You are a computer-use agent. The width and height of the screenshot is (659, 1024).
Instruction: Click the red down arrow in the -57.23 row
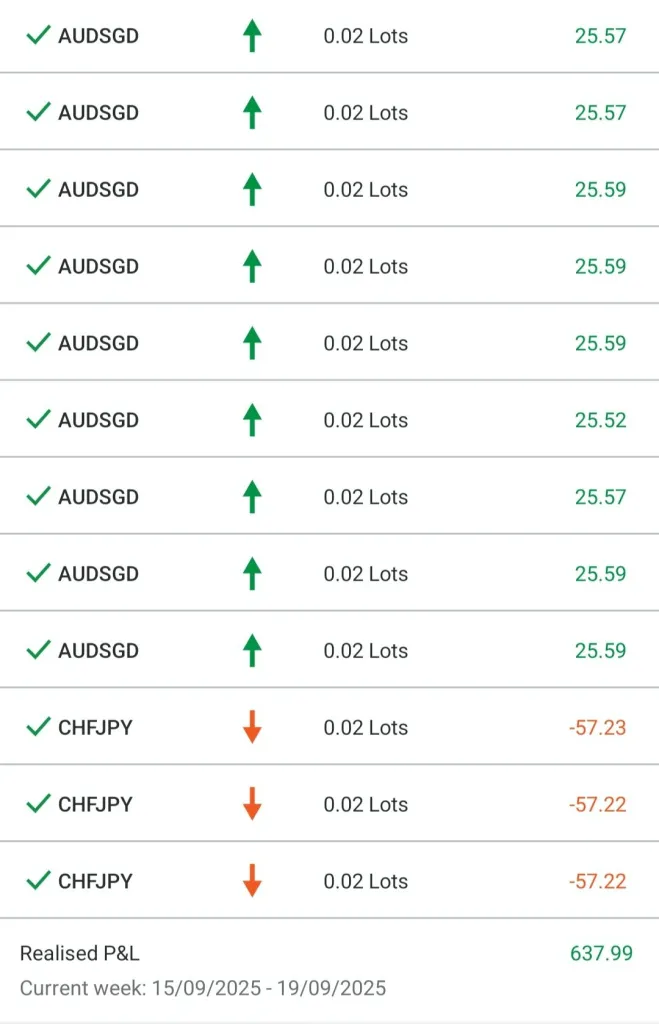252,728
